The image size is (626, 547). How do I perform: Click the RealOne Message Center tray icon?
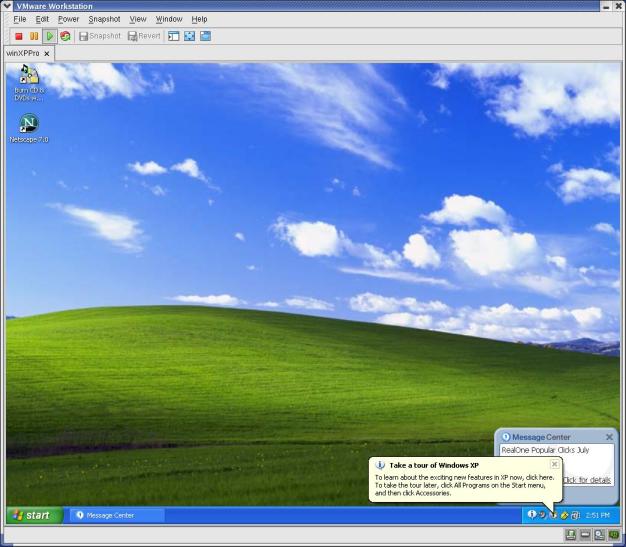tap(532, 515)
